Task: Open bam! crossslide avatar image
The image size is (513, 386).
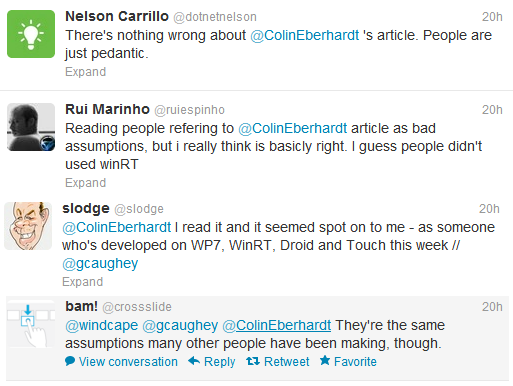Action: [x=31, y=324]
